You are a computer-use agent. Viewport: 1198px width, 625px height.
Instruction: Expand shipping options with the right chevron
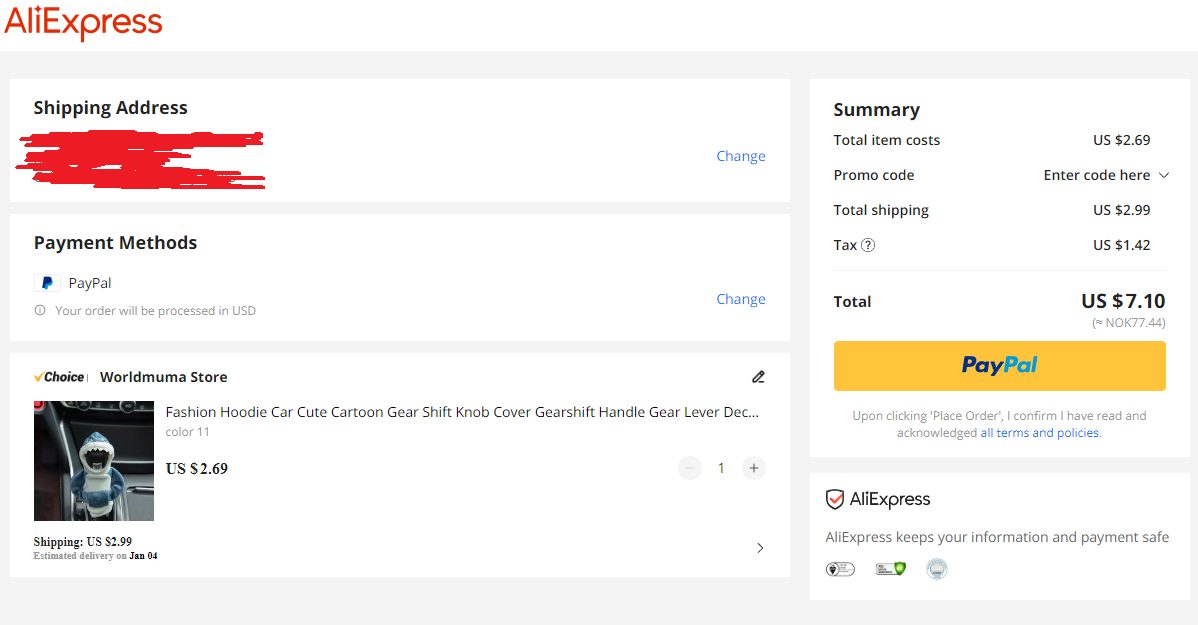coord(759,548)
